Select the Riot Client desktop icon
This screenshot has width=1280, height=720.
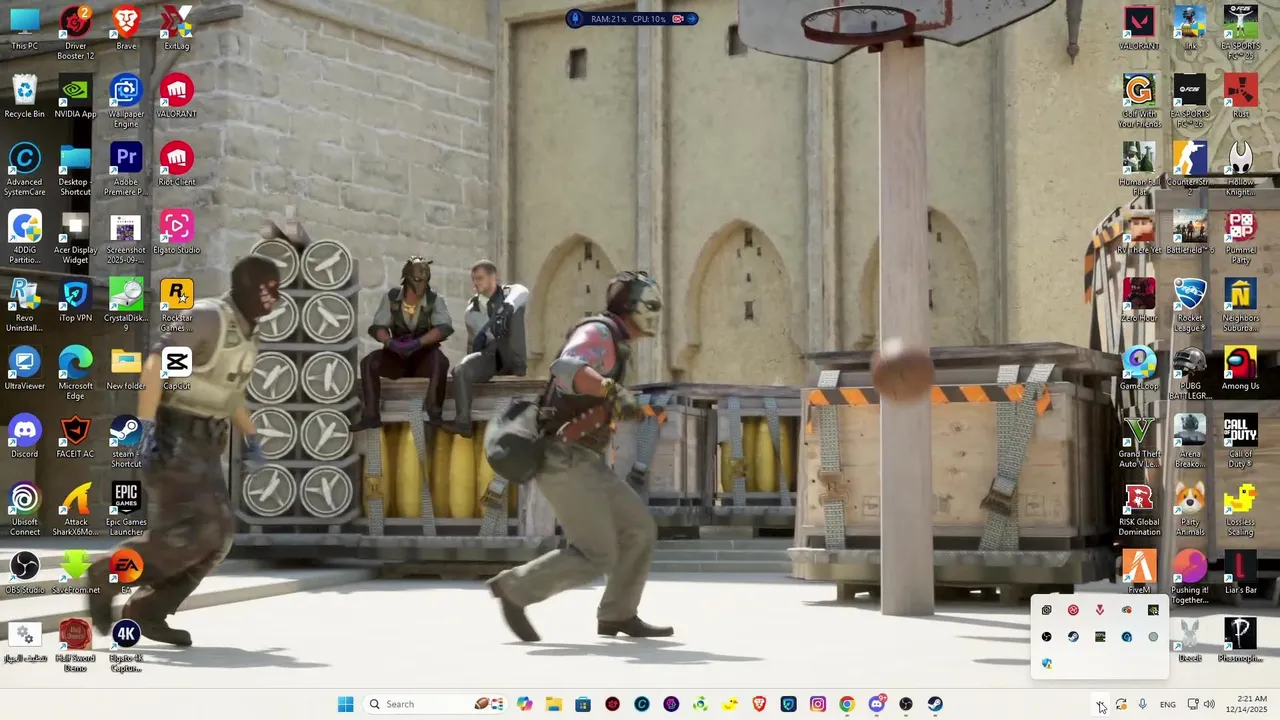177,164
